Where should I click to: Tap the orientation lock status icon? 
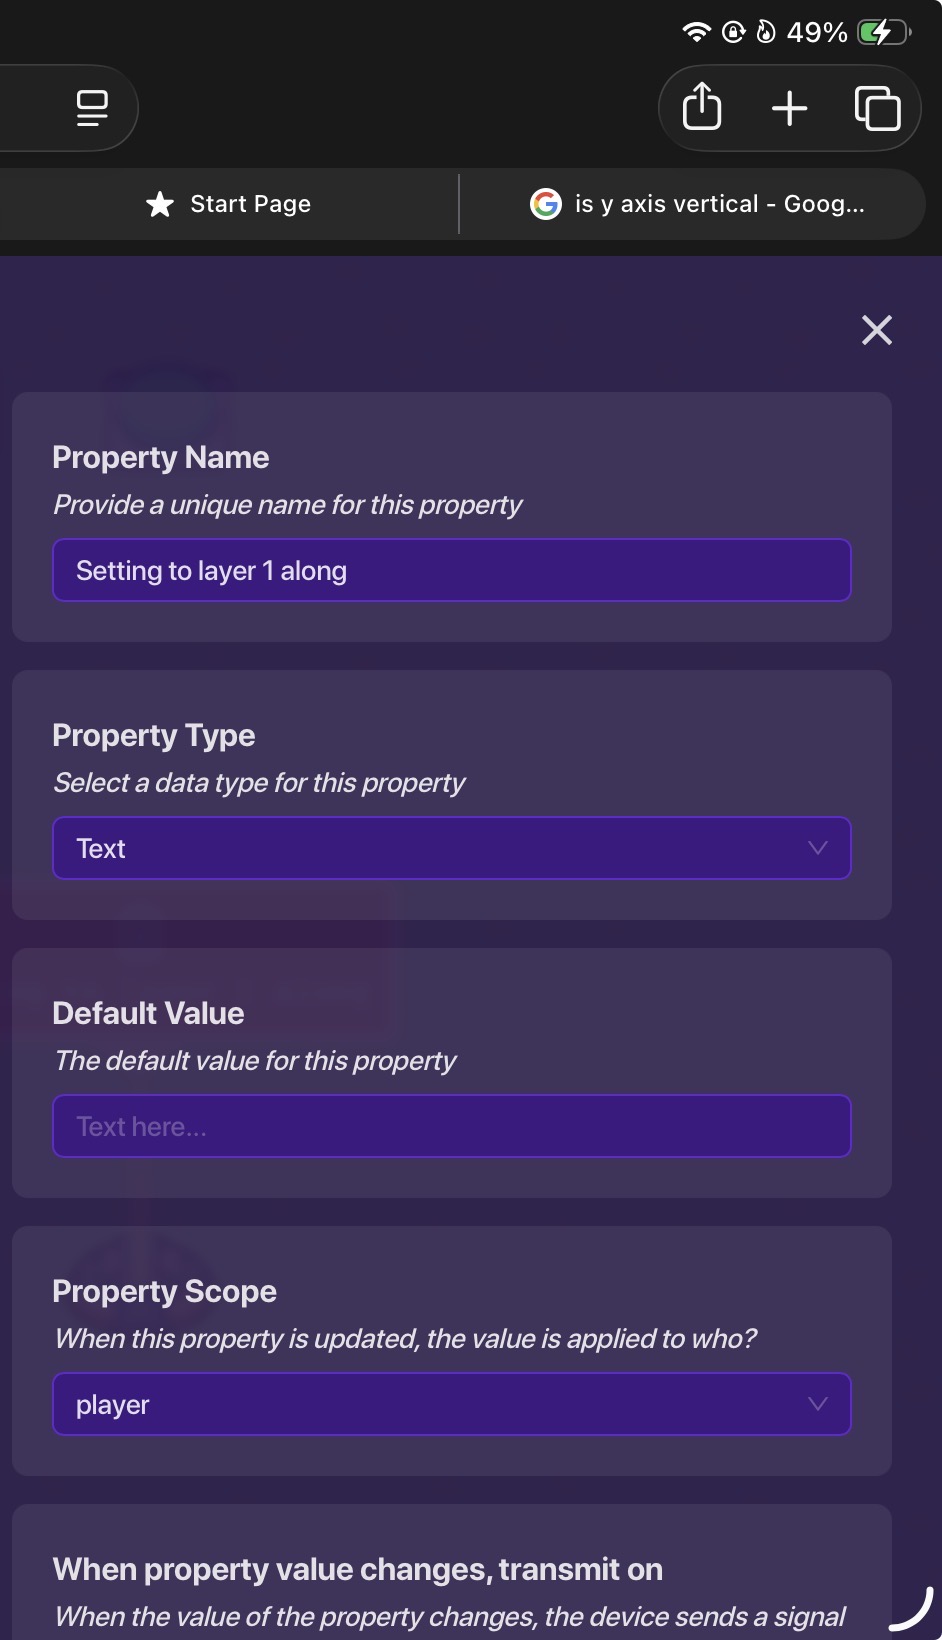pos(734,32)
